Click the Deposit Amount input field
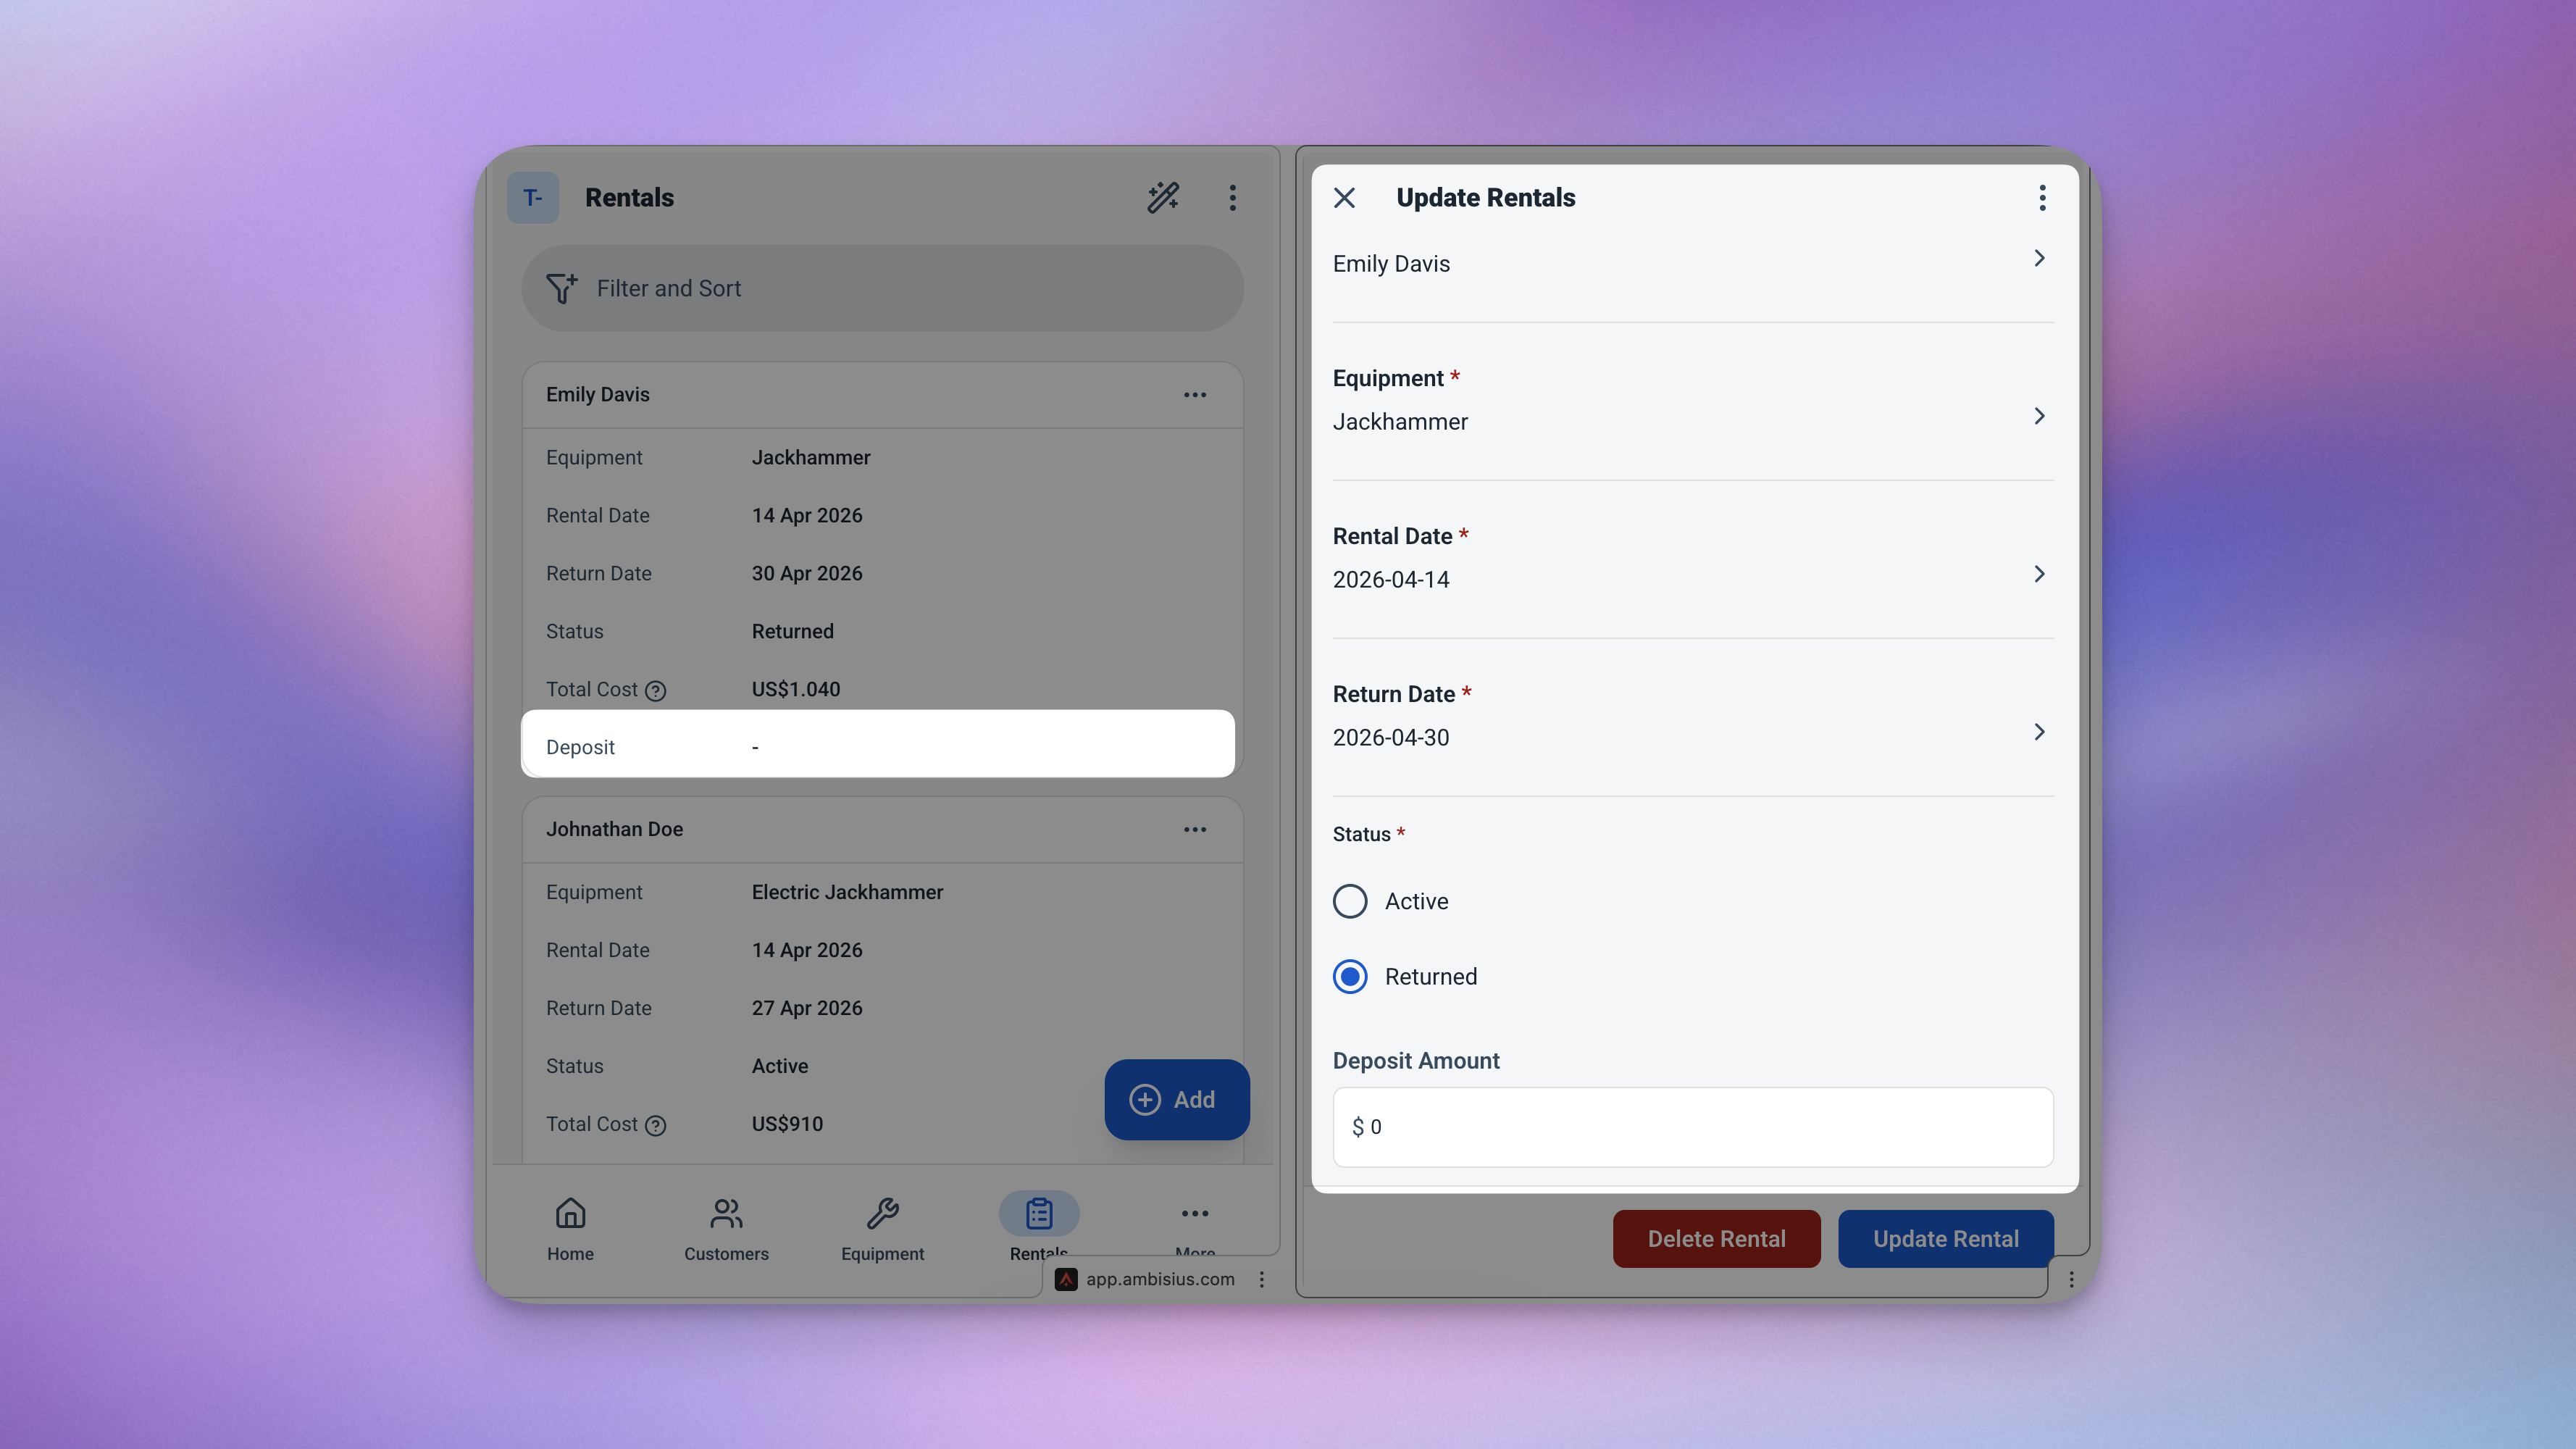The width and height of the screenshot is (2576, 1449). point(1692,1126)
